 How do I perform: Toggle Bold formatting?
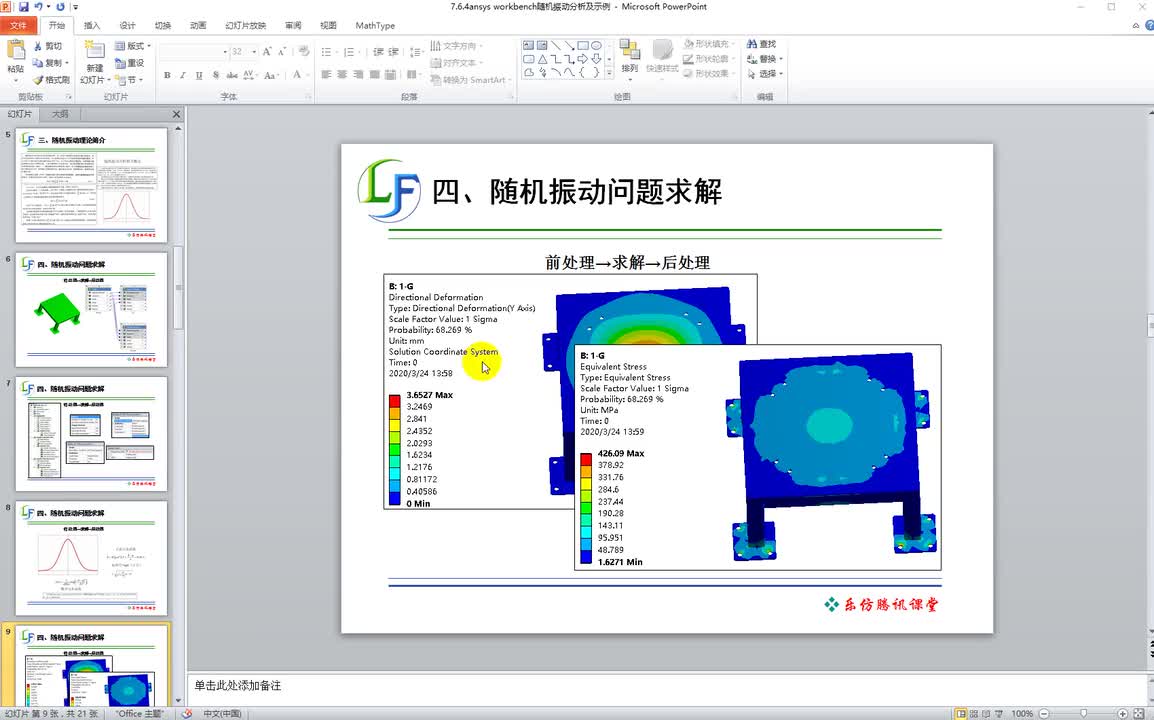pyautogui.click(x=167, y=75)
